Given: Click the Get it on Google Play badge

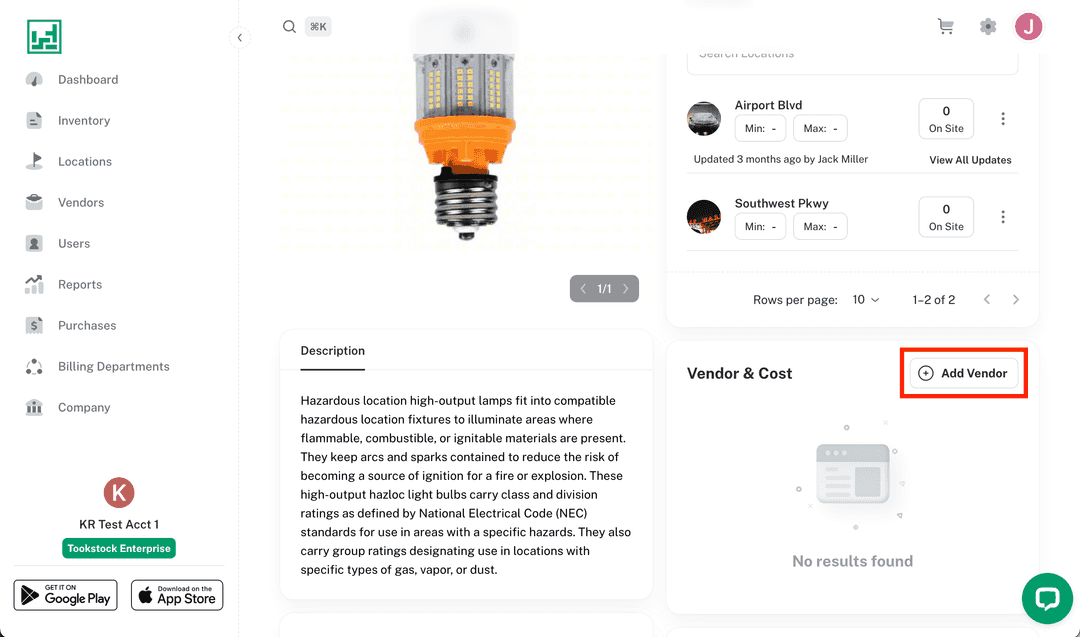Looking at the screenshot, I should pyautogui.click(x=65, y=595).
